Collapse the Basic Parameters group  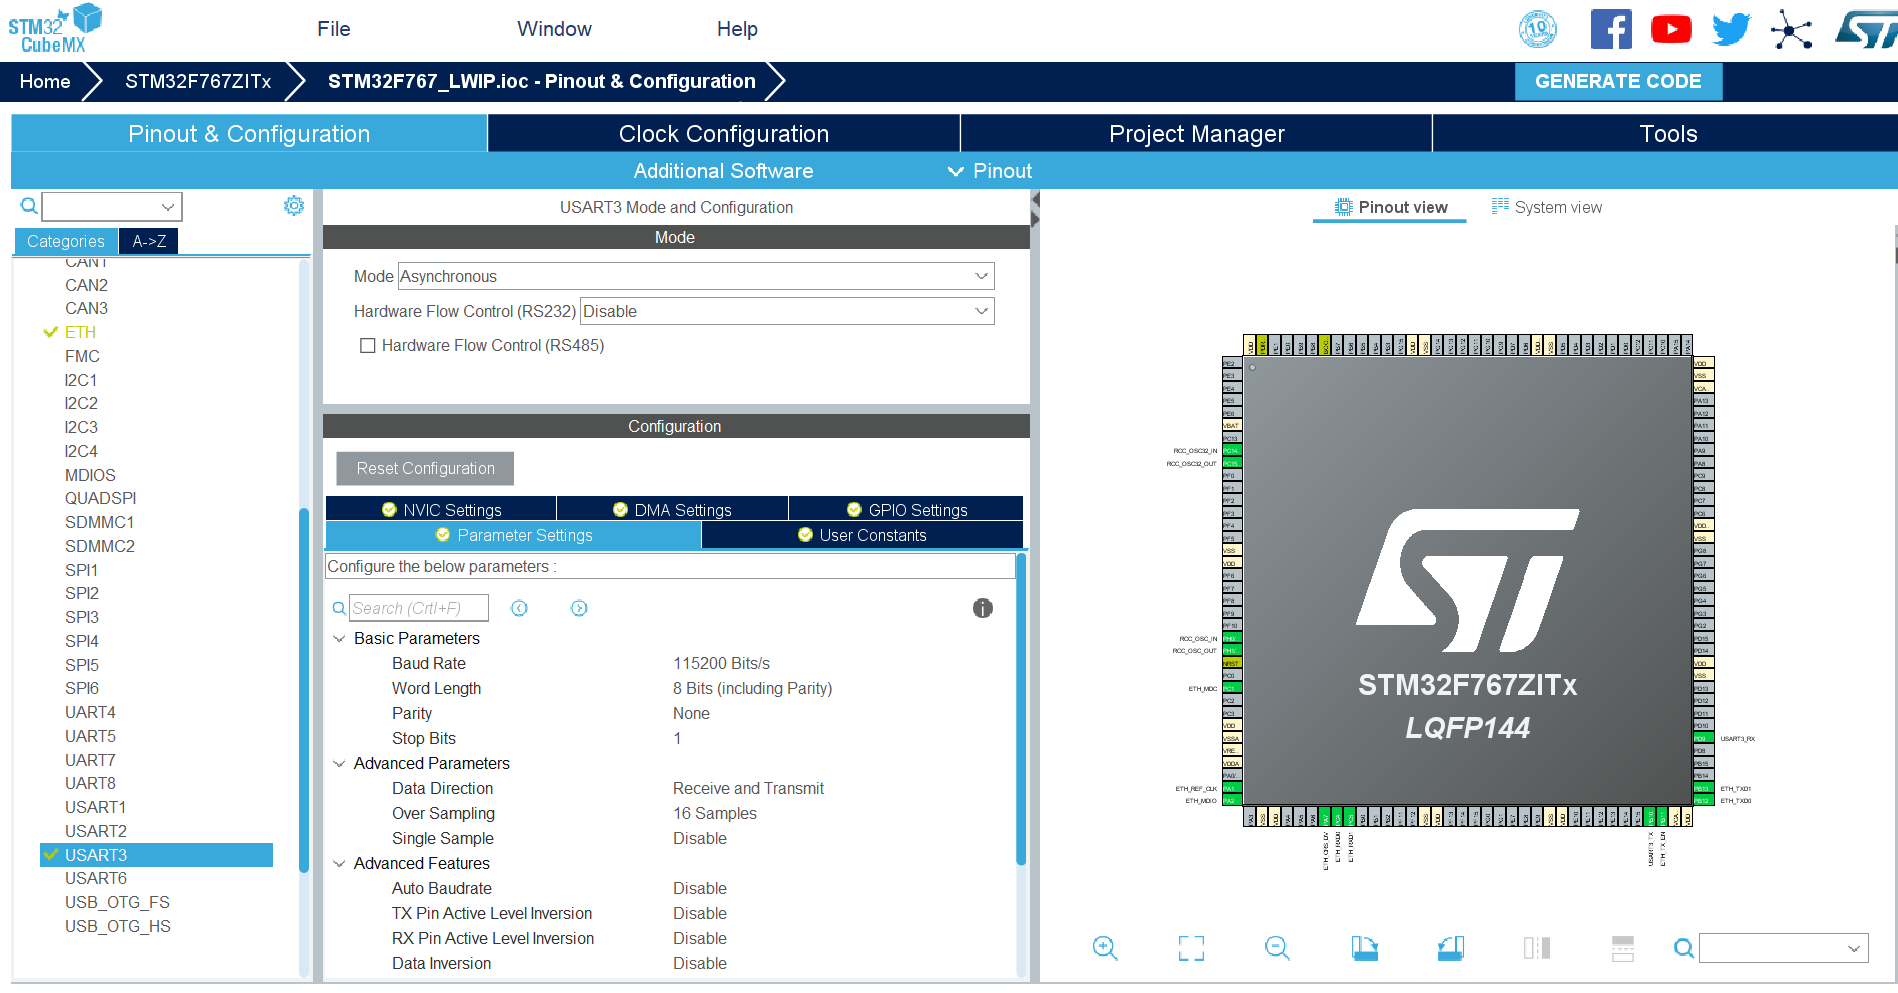(339, 638)
